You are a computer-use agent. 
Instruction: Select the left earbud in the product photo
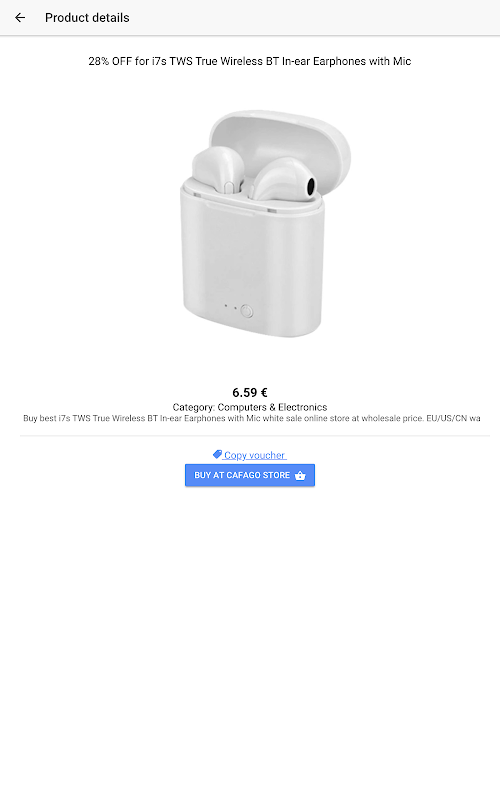click(x=218, y=169)
